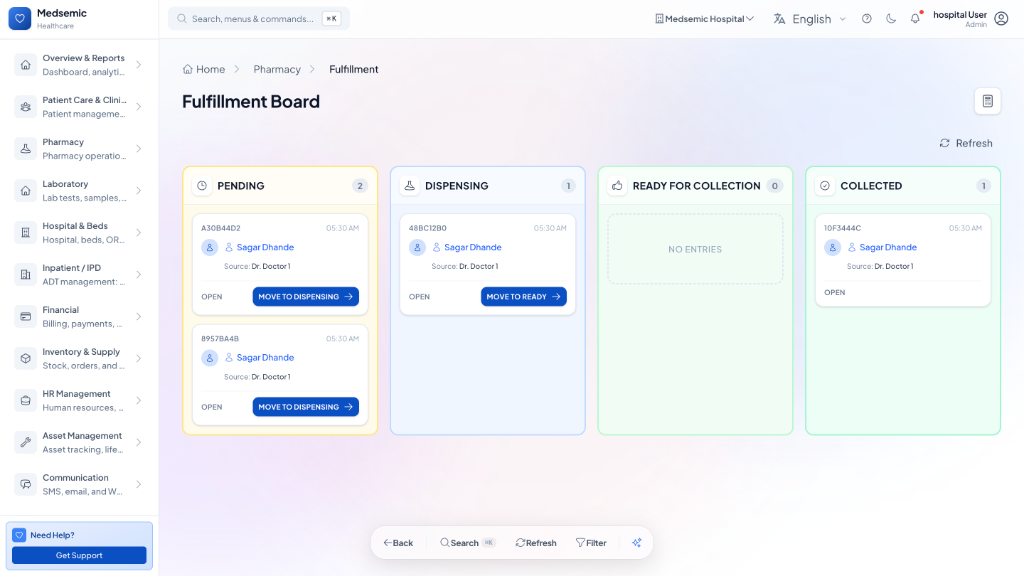Click Filter in the bottom toolbar
Image resolution: width=1024 pixels, height=576 pixels.
[x=591, y=543]
